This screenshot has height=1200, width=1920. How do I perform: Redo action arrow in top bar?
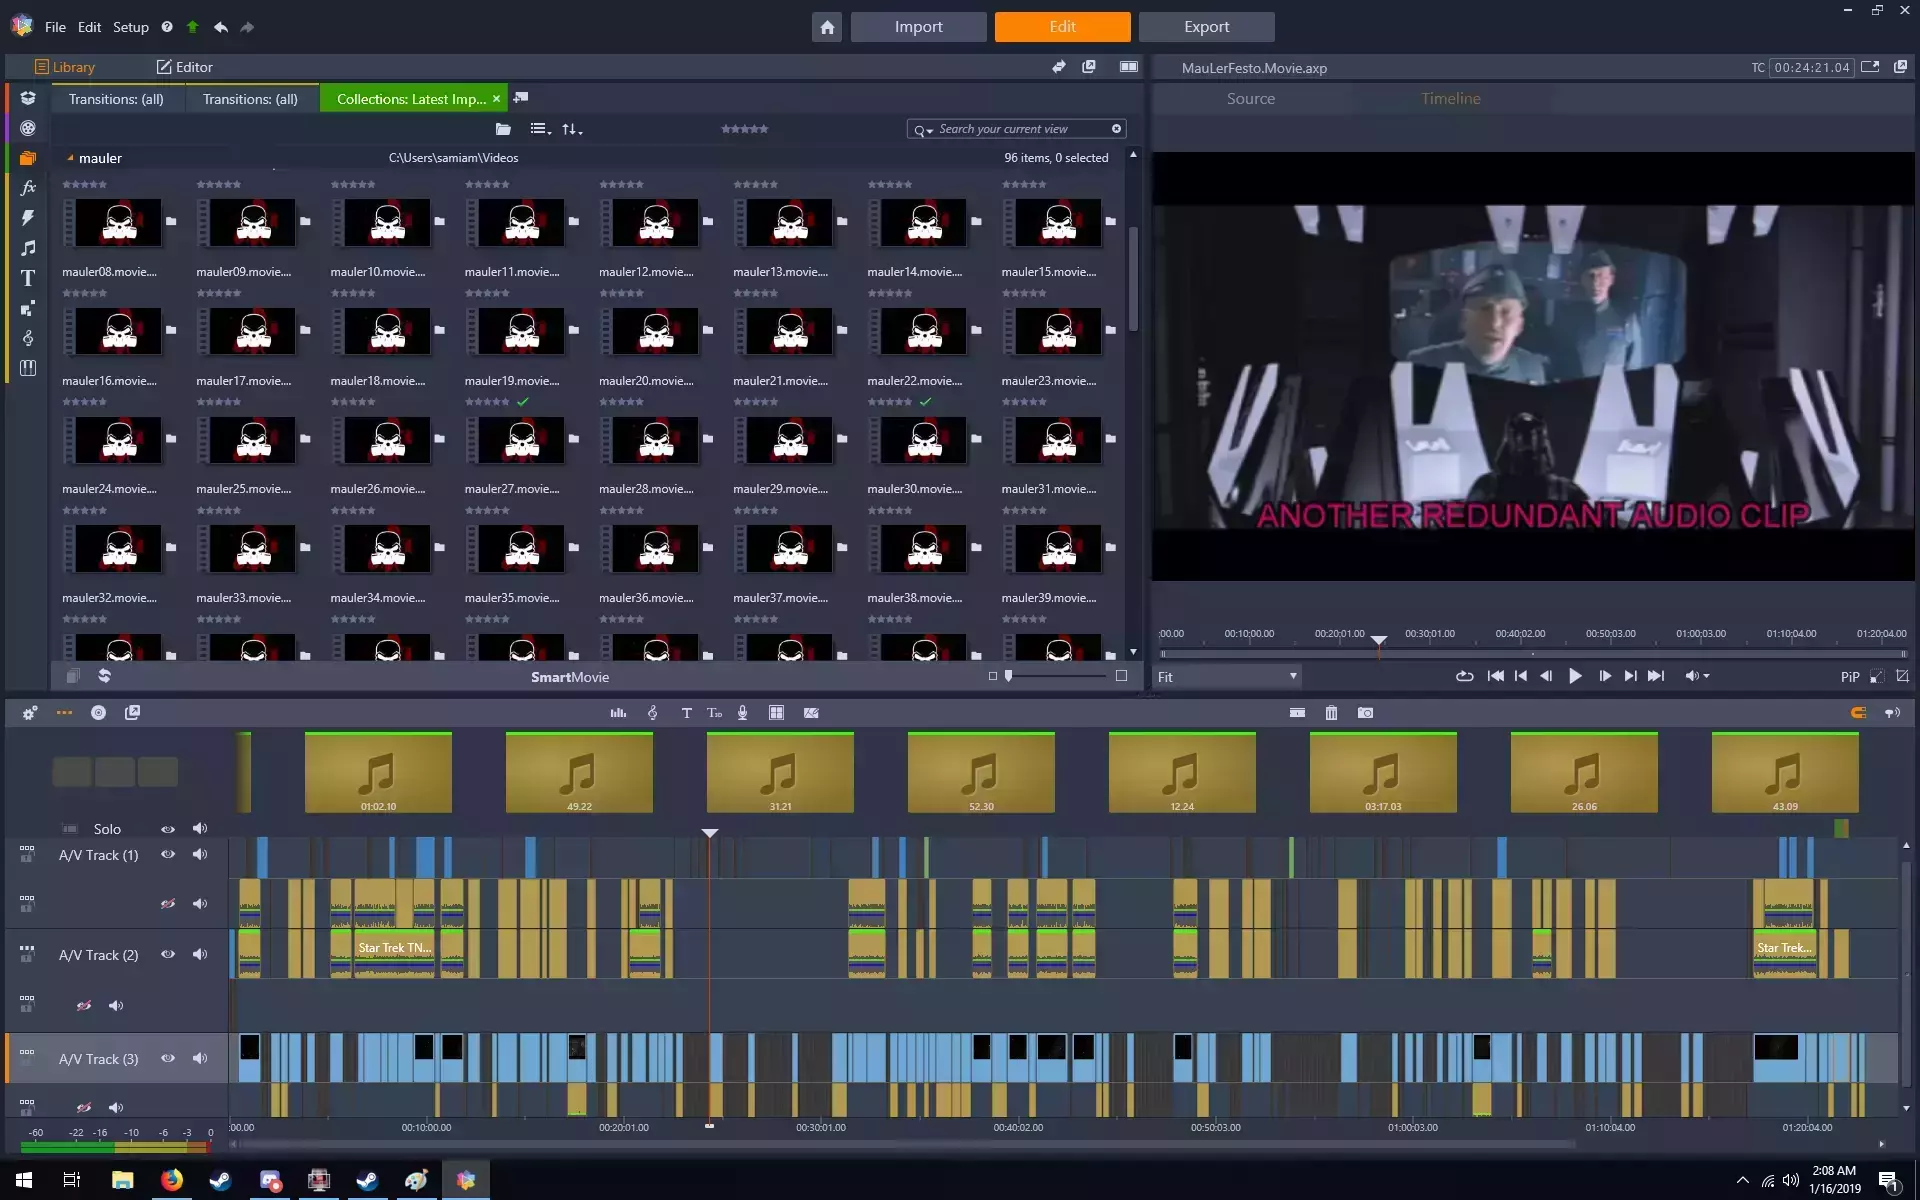click(x=247, y=27)
